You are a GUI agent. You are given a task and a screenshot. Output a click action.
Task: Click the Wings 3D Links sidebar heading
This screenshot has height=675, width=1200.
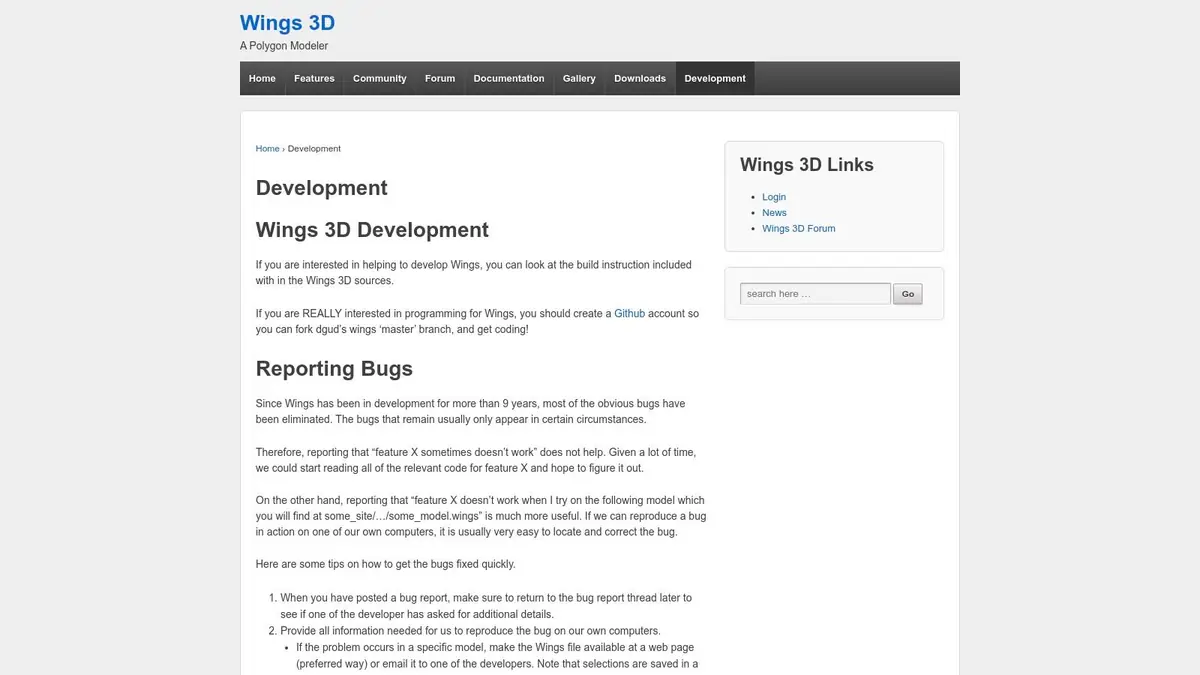(807, 165)
